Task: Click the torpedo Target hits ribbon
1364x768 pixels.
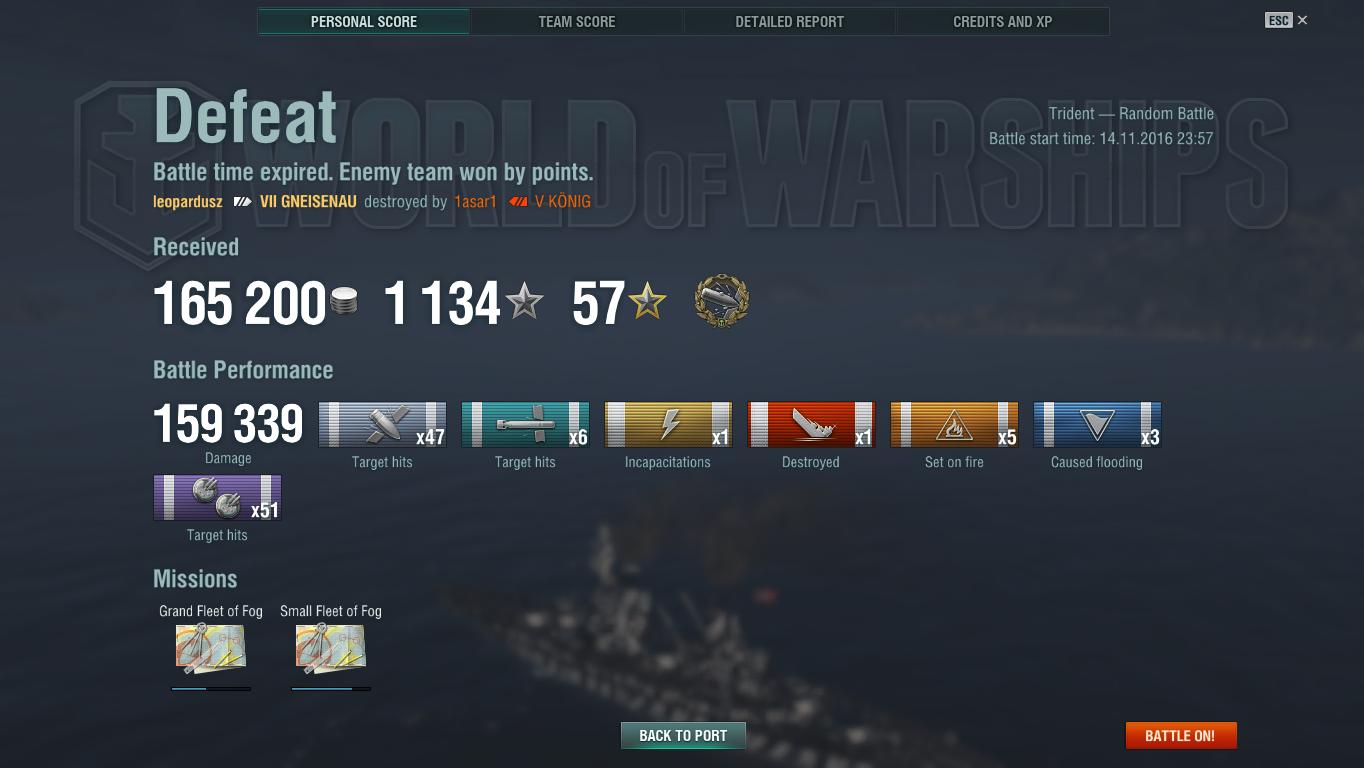Action: [x=525, y=425]
